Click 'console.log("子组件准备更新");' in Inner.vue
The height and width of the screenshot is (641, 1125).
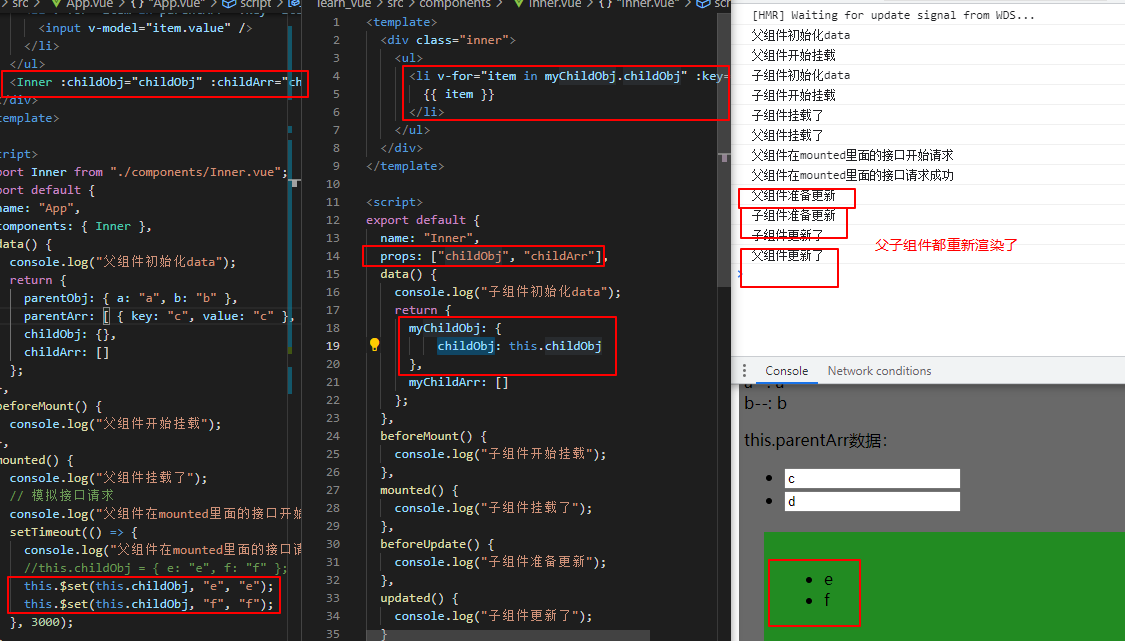(x=500, y=562)
